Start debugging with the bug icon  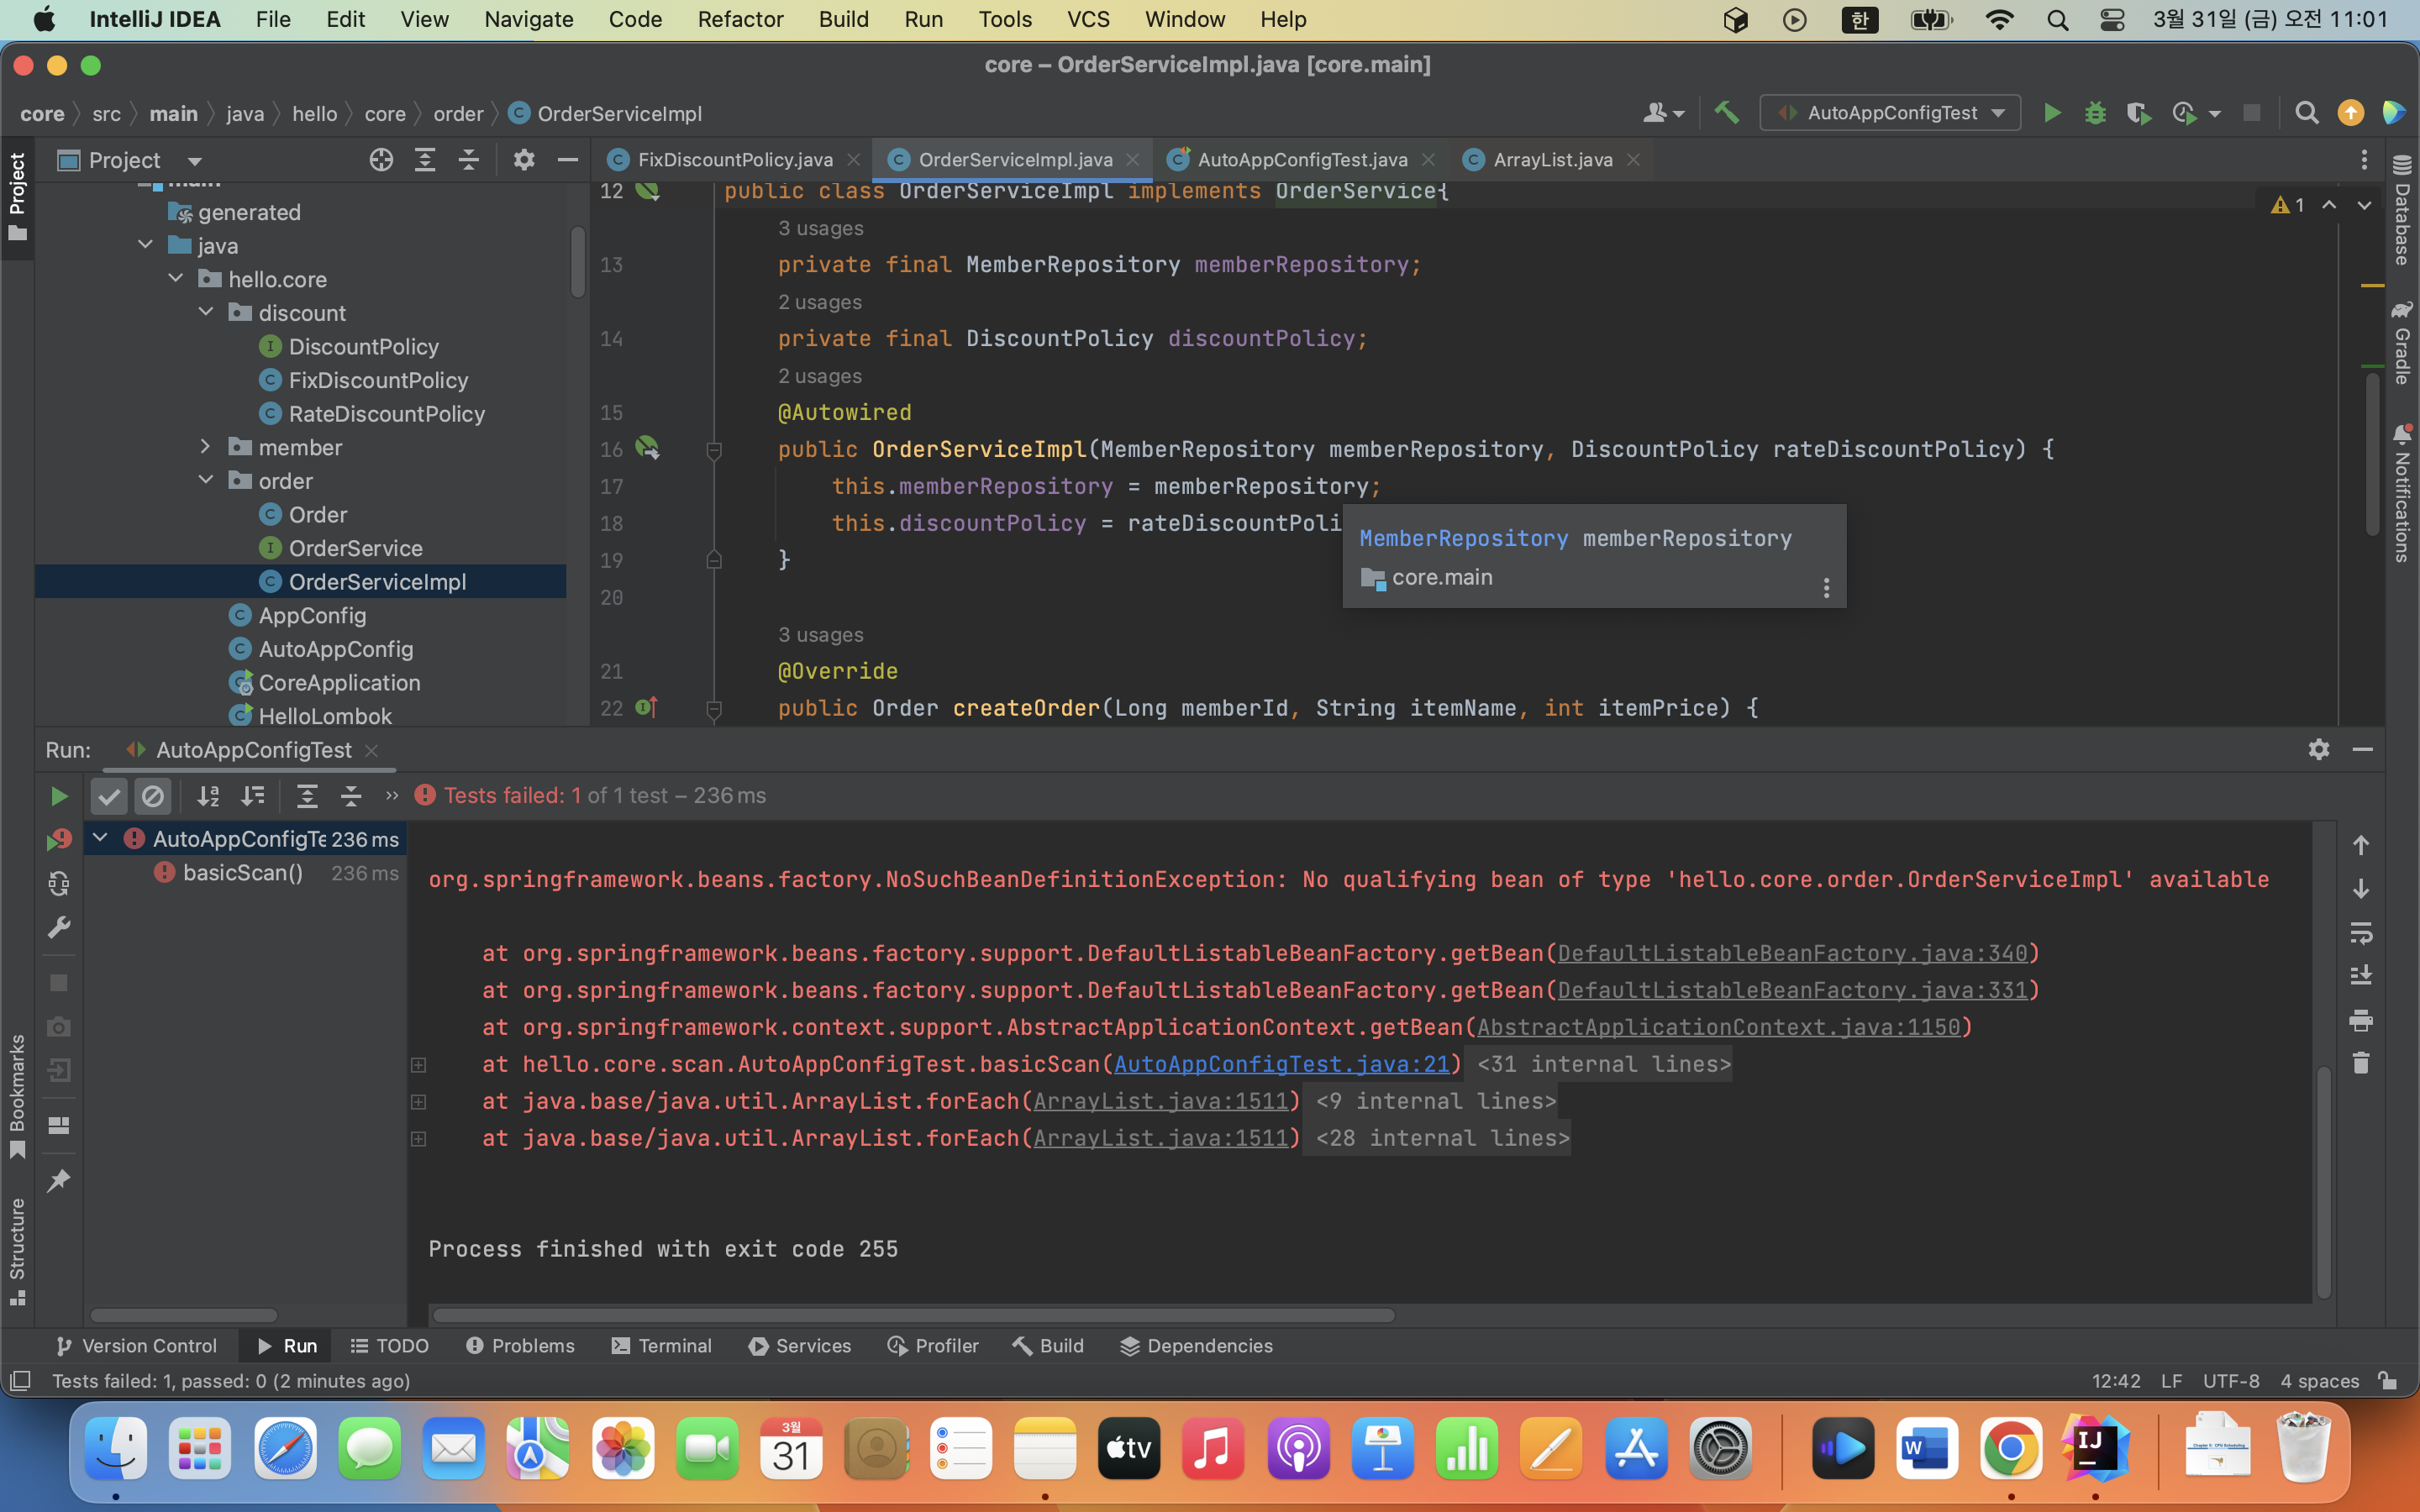2095,113
